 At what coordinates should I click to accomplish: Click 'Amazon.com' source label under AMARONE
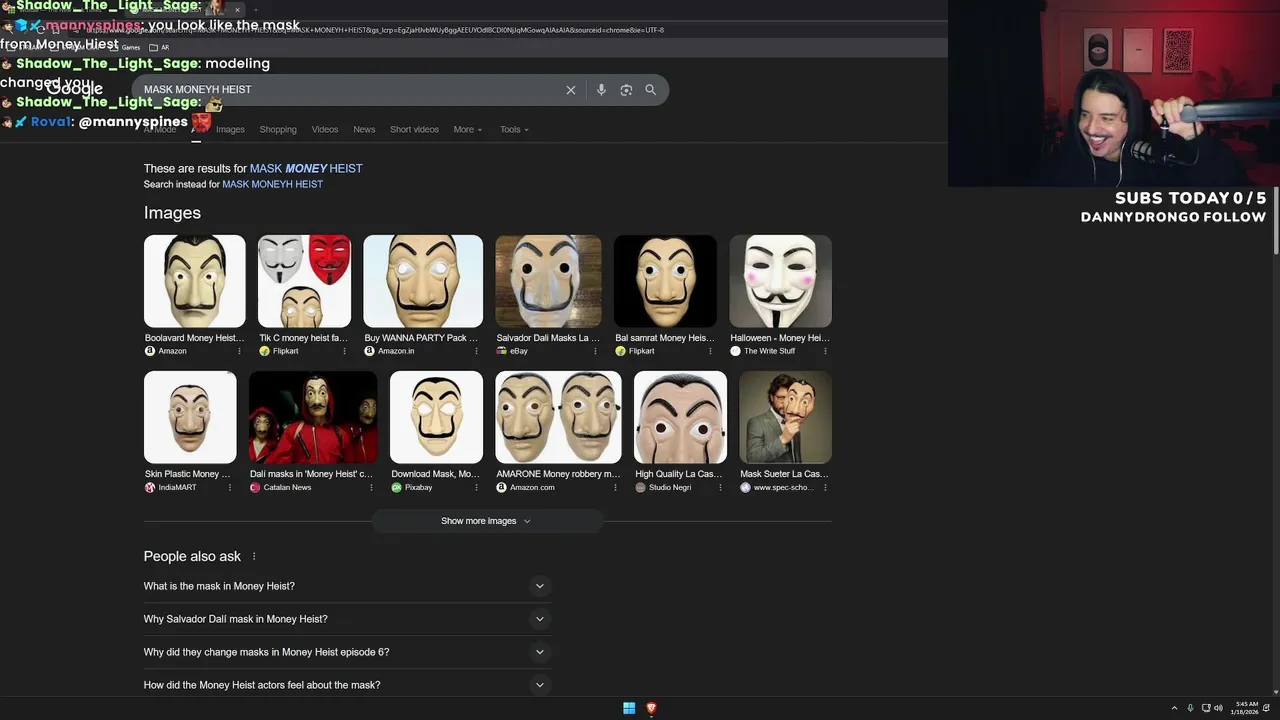[x=532, y=488]
